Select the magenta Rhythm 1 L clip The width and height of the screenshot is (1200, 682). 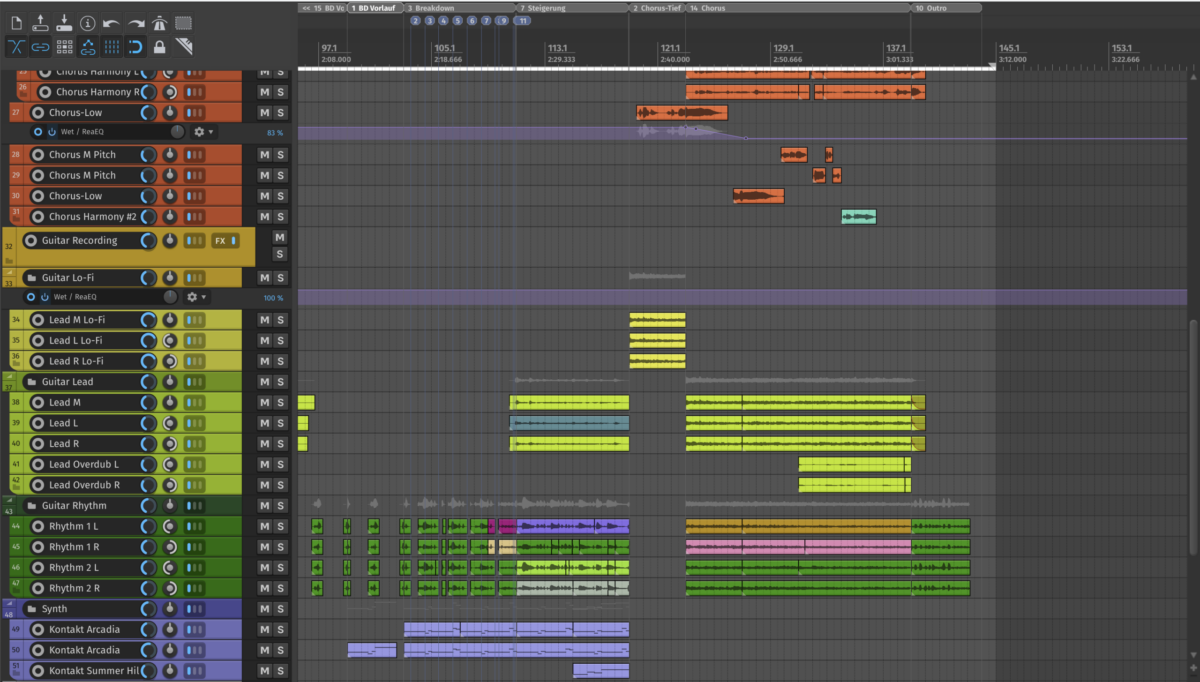(506, 526)
